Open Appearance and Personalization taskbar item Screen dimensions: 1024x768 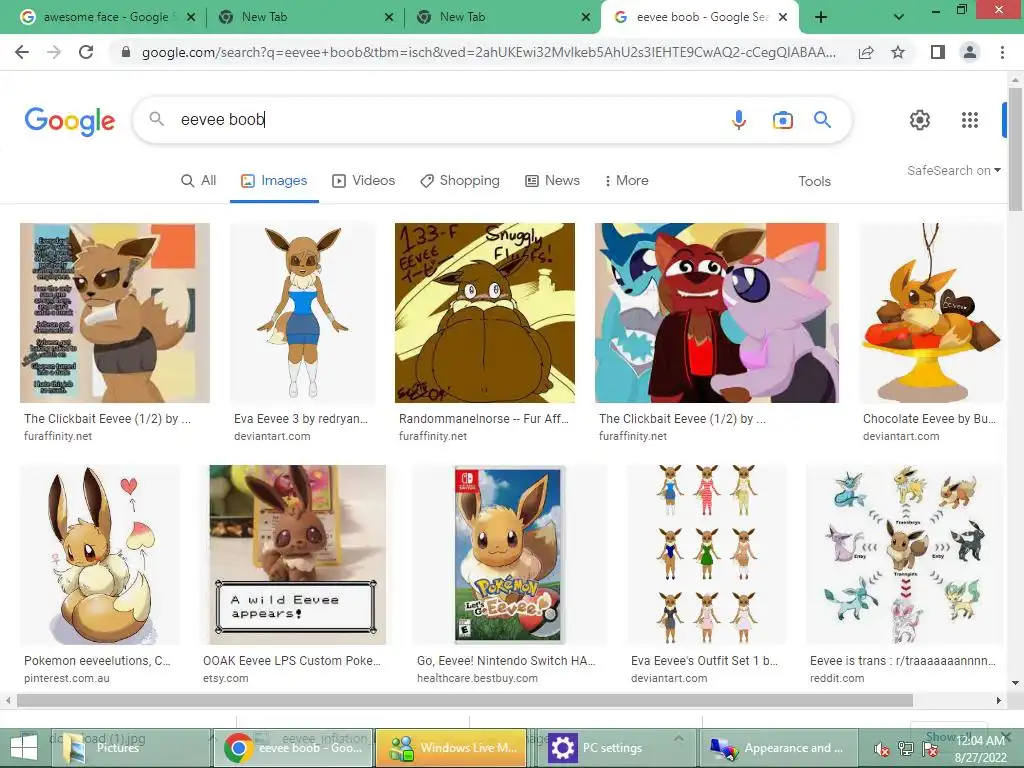coord(777,748)
